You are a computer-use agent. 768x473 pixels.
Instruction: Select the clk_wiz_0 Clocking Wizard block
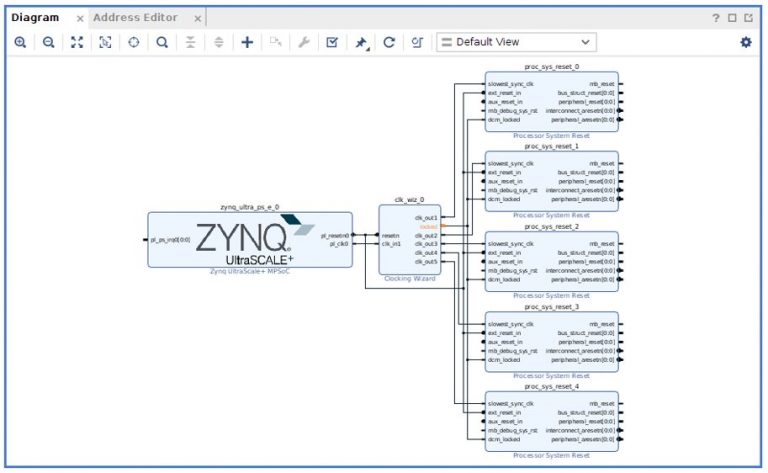(409, 240)
